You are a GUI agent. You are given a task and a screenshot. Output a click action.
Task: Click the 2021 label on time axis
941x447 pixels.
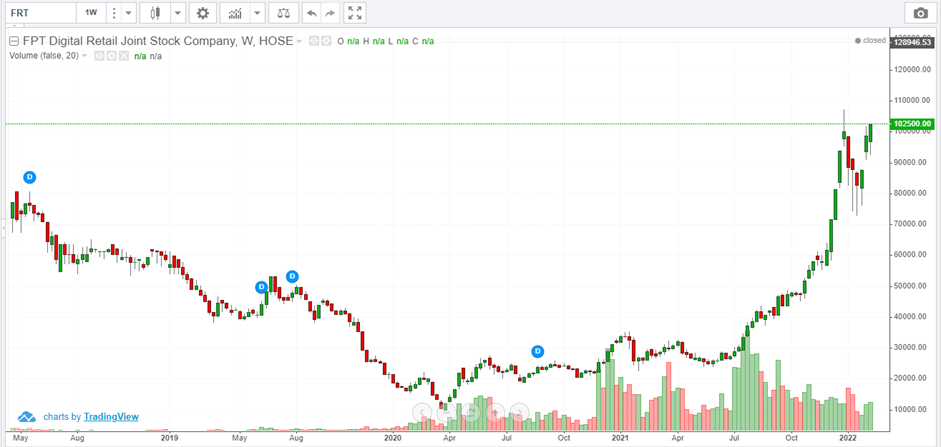(620, 438)
